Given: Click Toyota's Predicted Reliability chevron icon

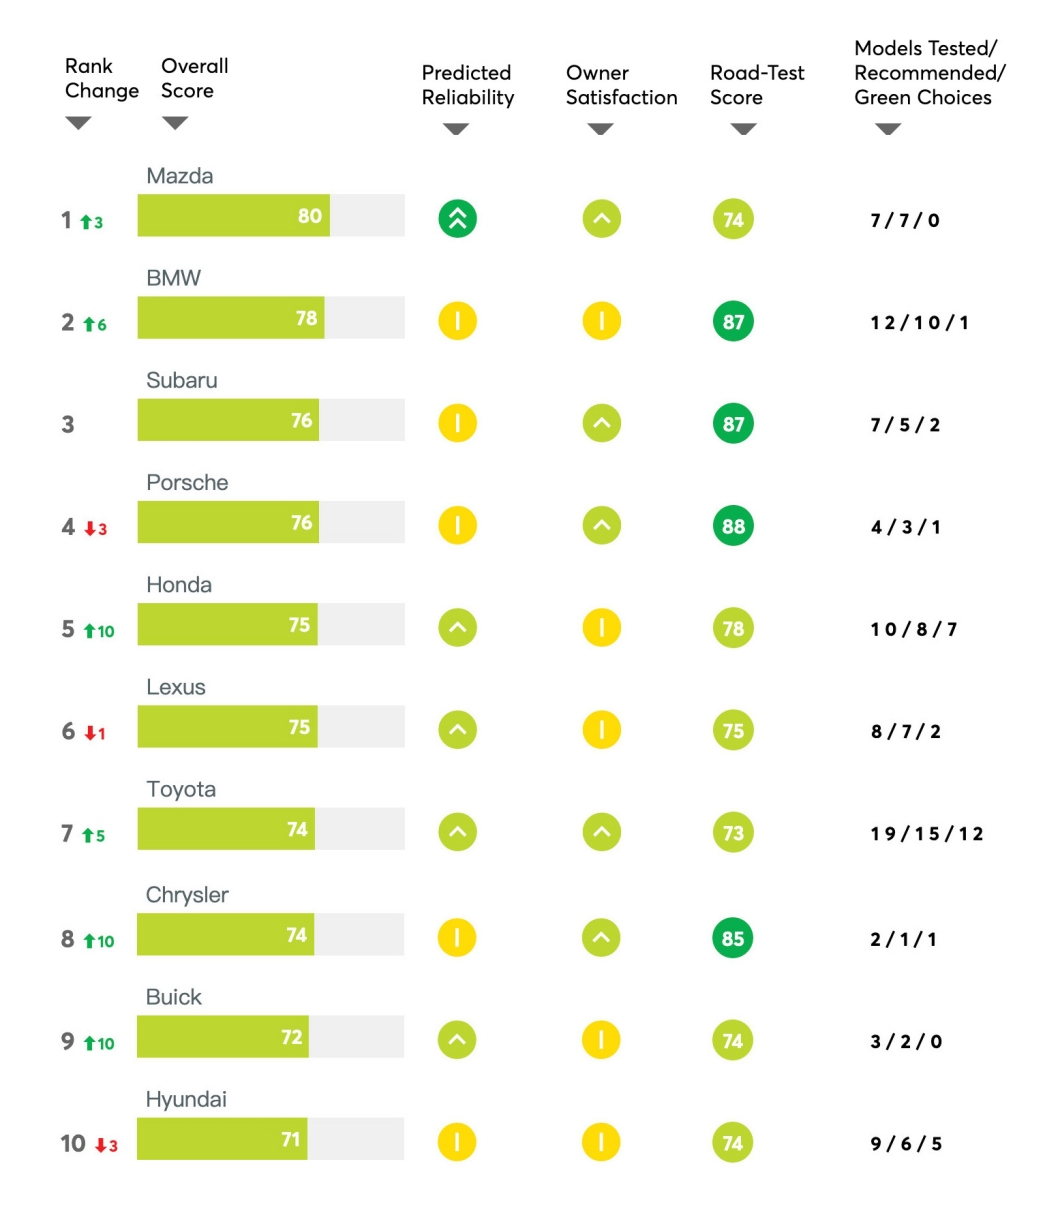Looking at the screenshot, I should point(457,832).
